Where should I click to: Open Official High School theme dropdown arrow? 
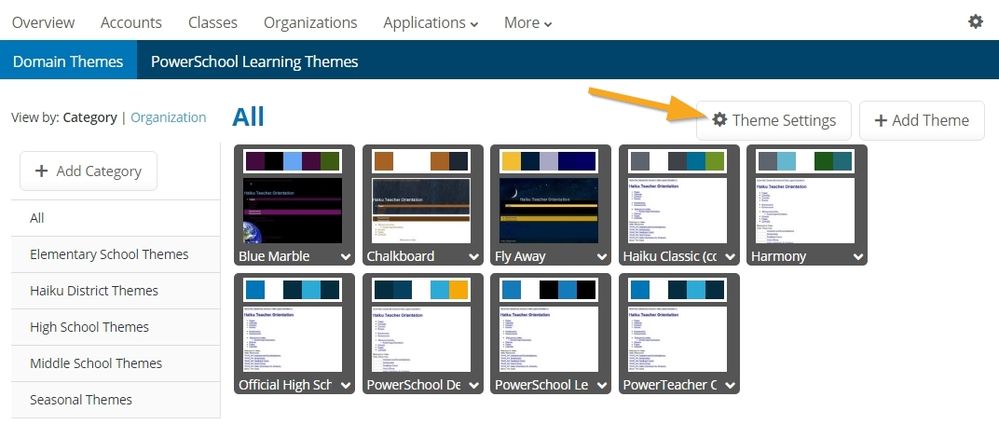click(345, 385)
